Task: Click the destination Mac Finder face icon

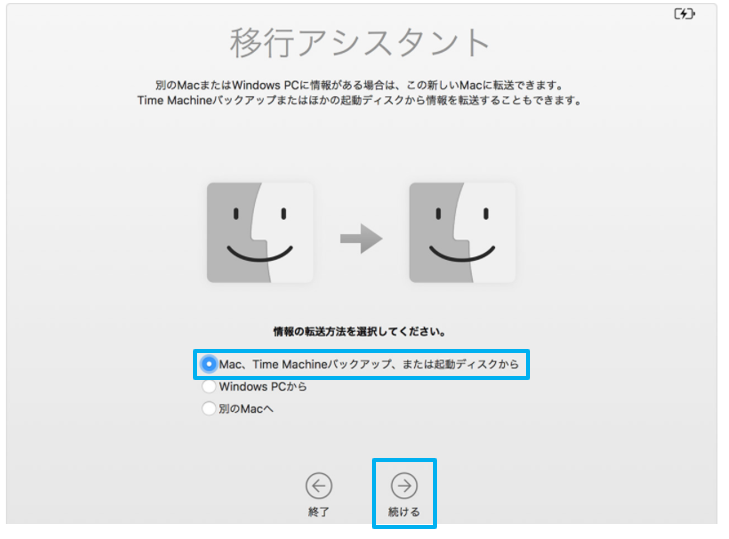Action: (x=462, y=233)
